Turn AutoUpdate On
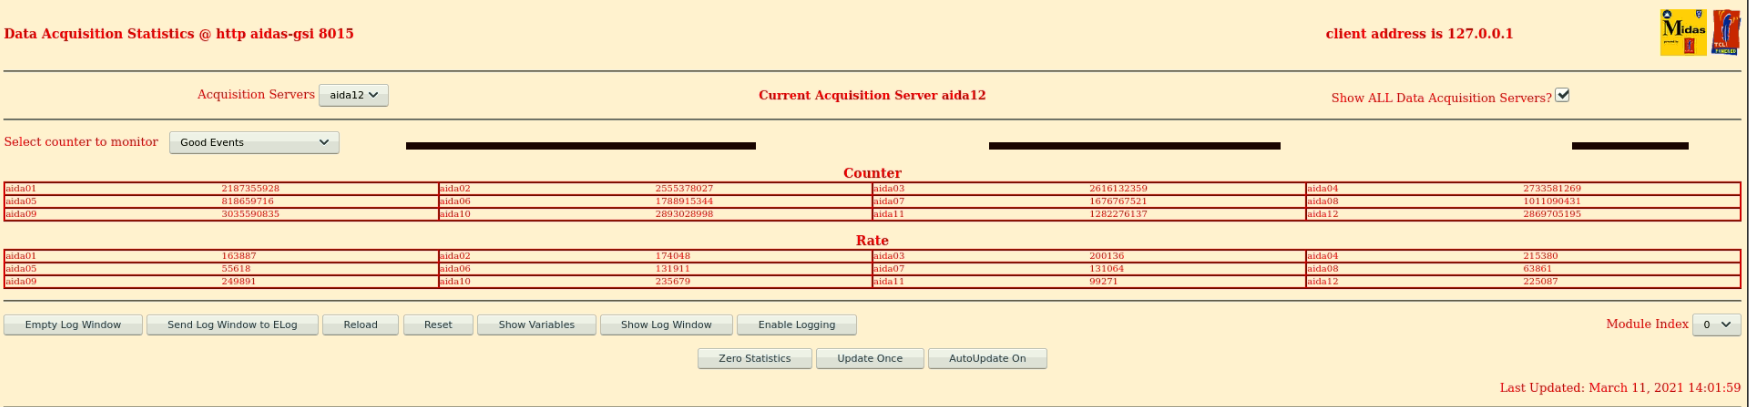1749x407 pixels. click(987, 358)
